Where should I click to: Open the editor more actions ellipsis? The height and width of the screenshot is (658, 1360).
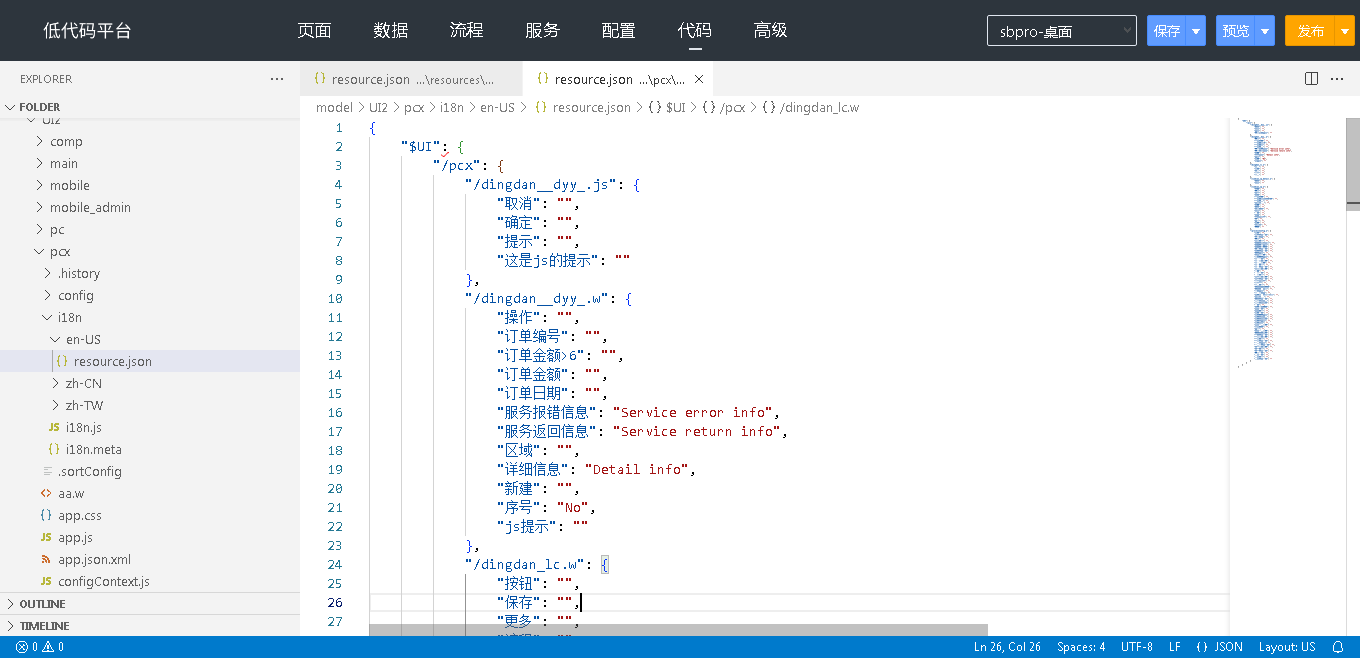point(1339,79)
